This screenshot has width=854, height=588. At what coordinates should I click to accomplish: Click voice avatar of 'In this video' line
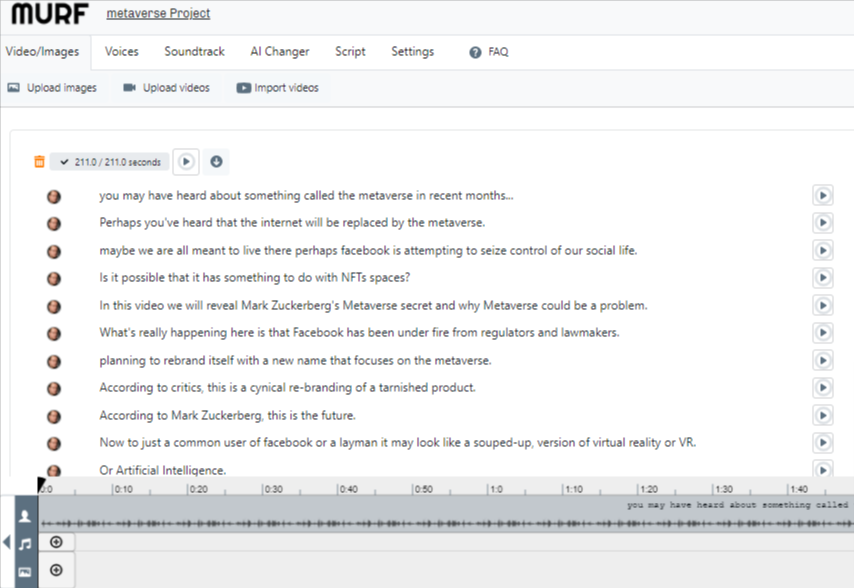tap(53, 307)
